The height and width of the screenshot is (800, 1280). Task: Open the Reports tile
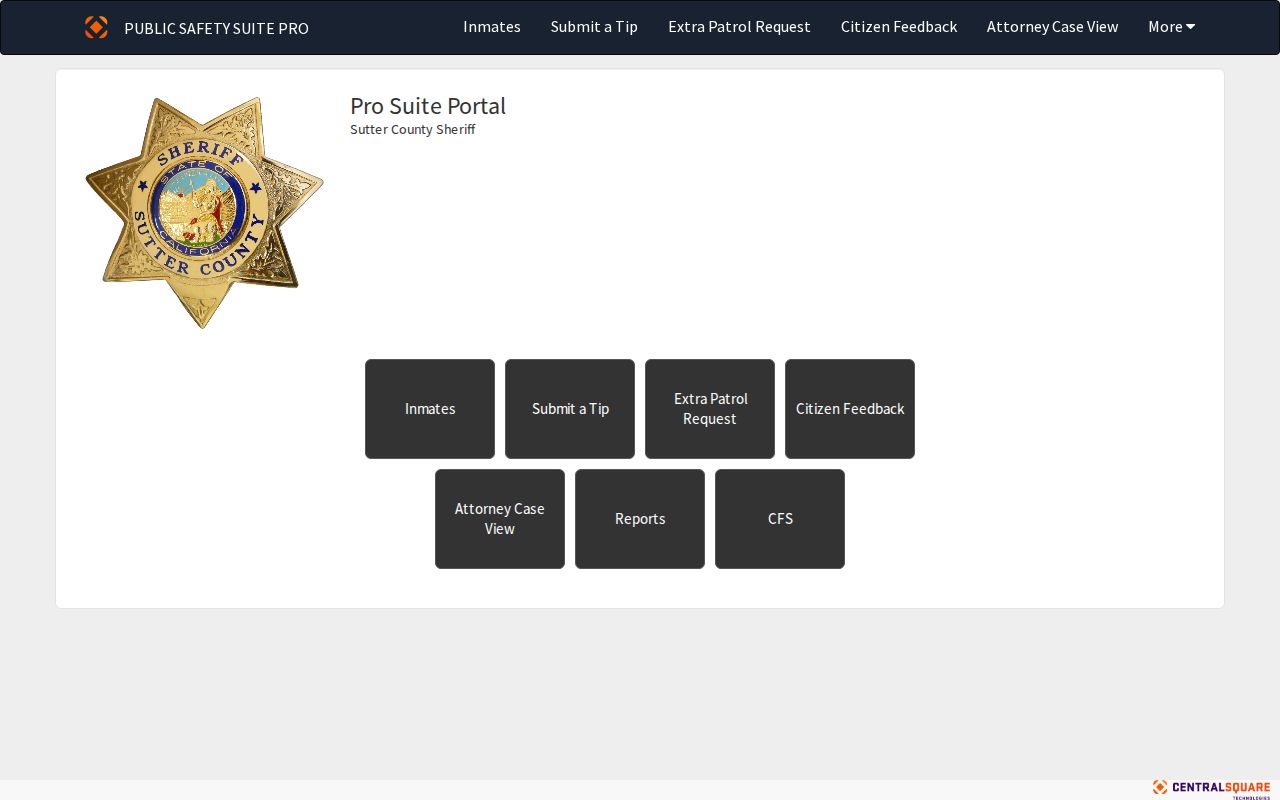pos(640,519)
